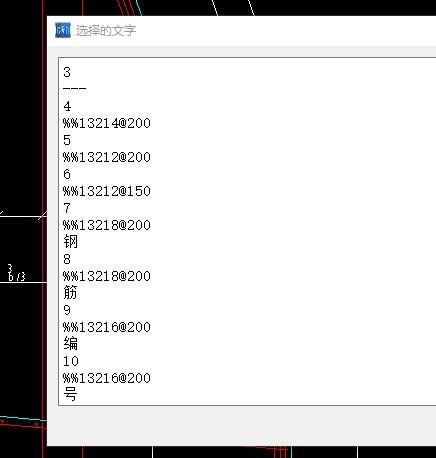Click the number 5 line

[x=67, y=140]
